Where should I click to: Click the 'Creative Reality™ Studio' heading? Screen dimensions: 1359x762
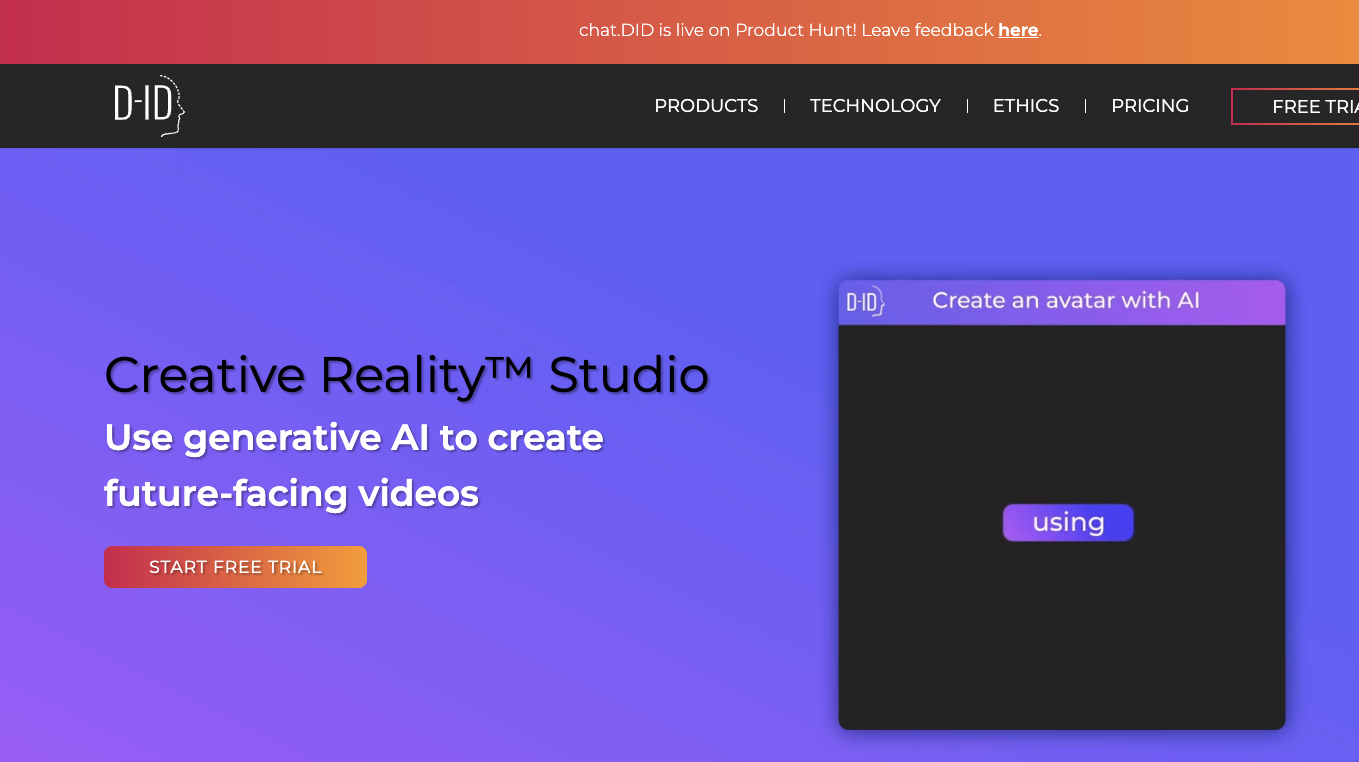click(407, 375)
